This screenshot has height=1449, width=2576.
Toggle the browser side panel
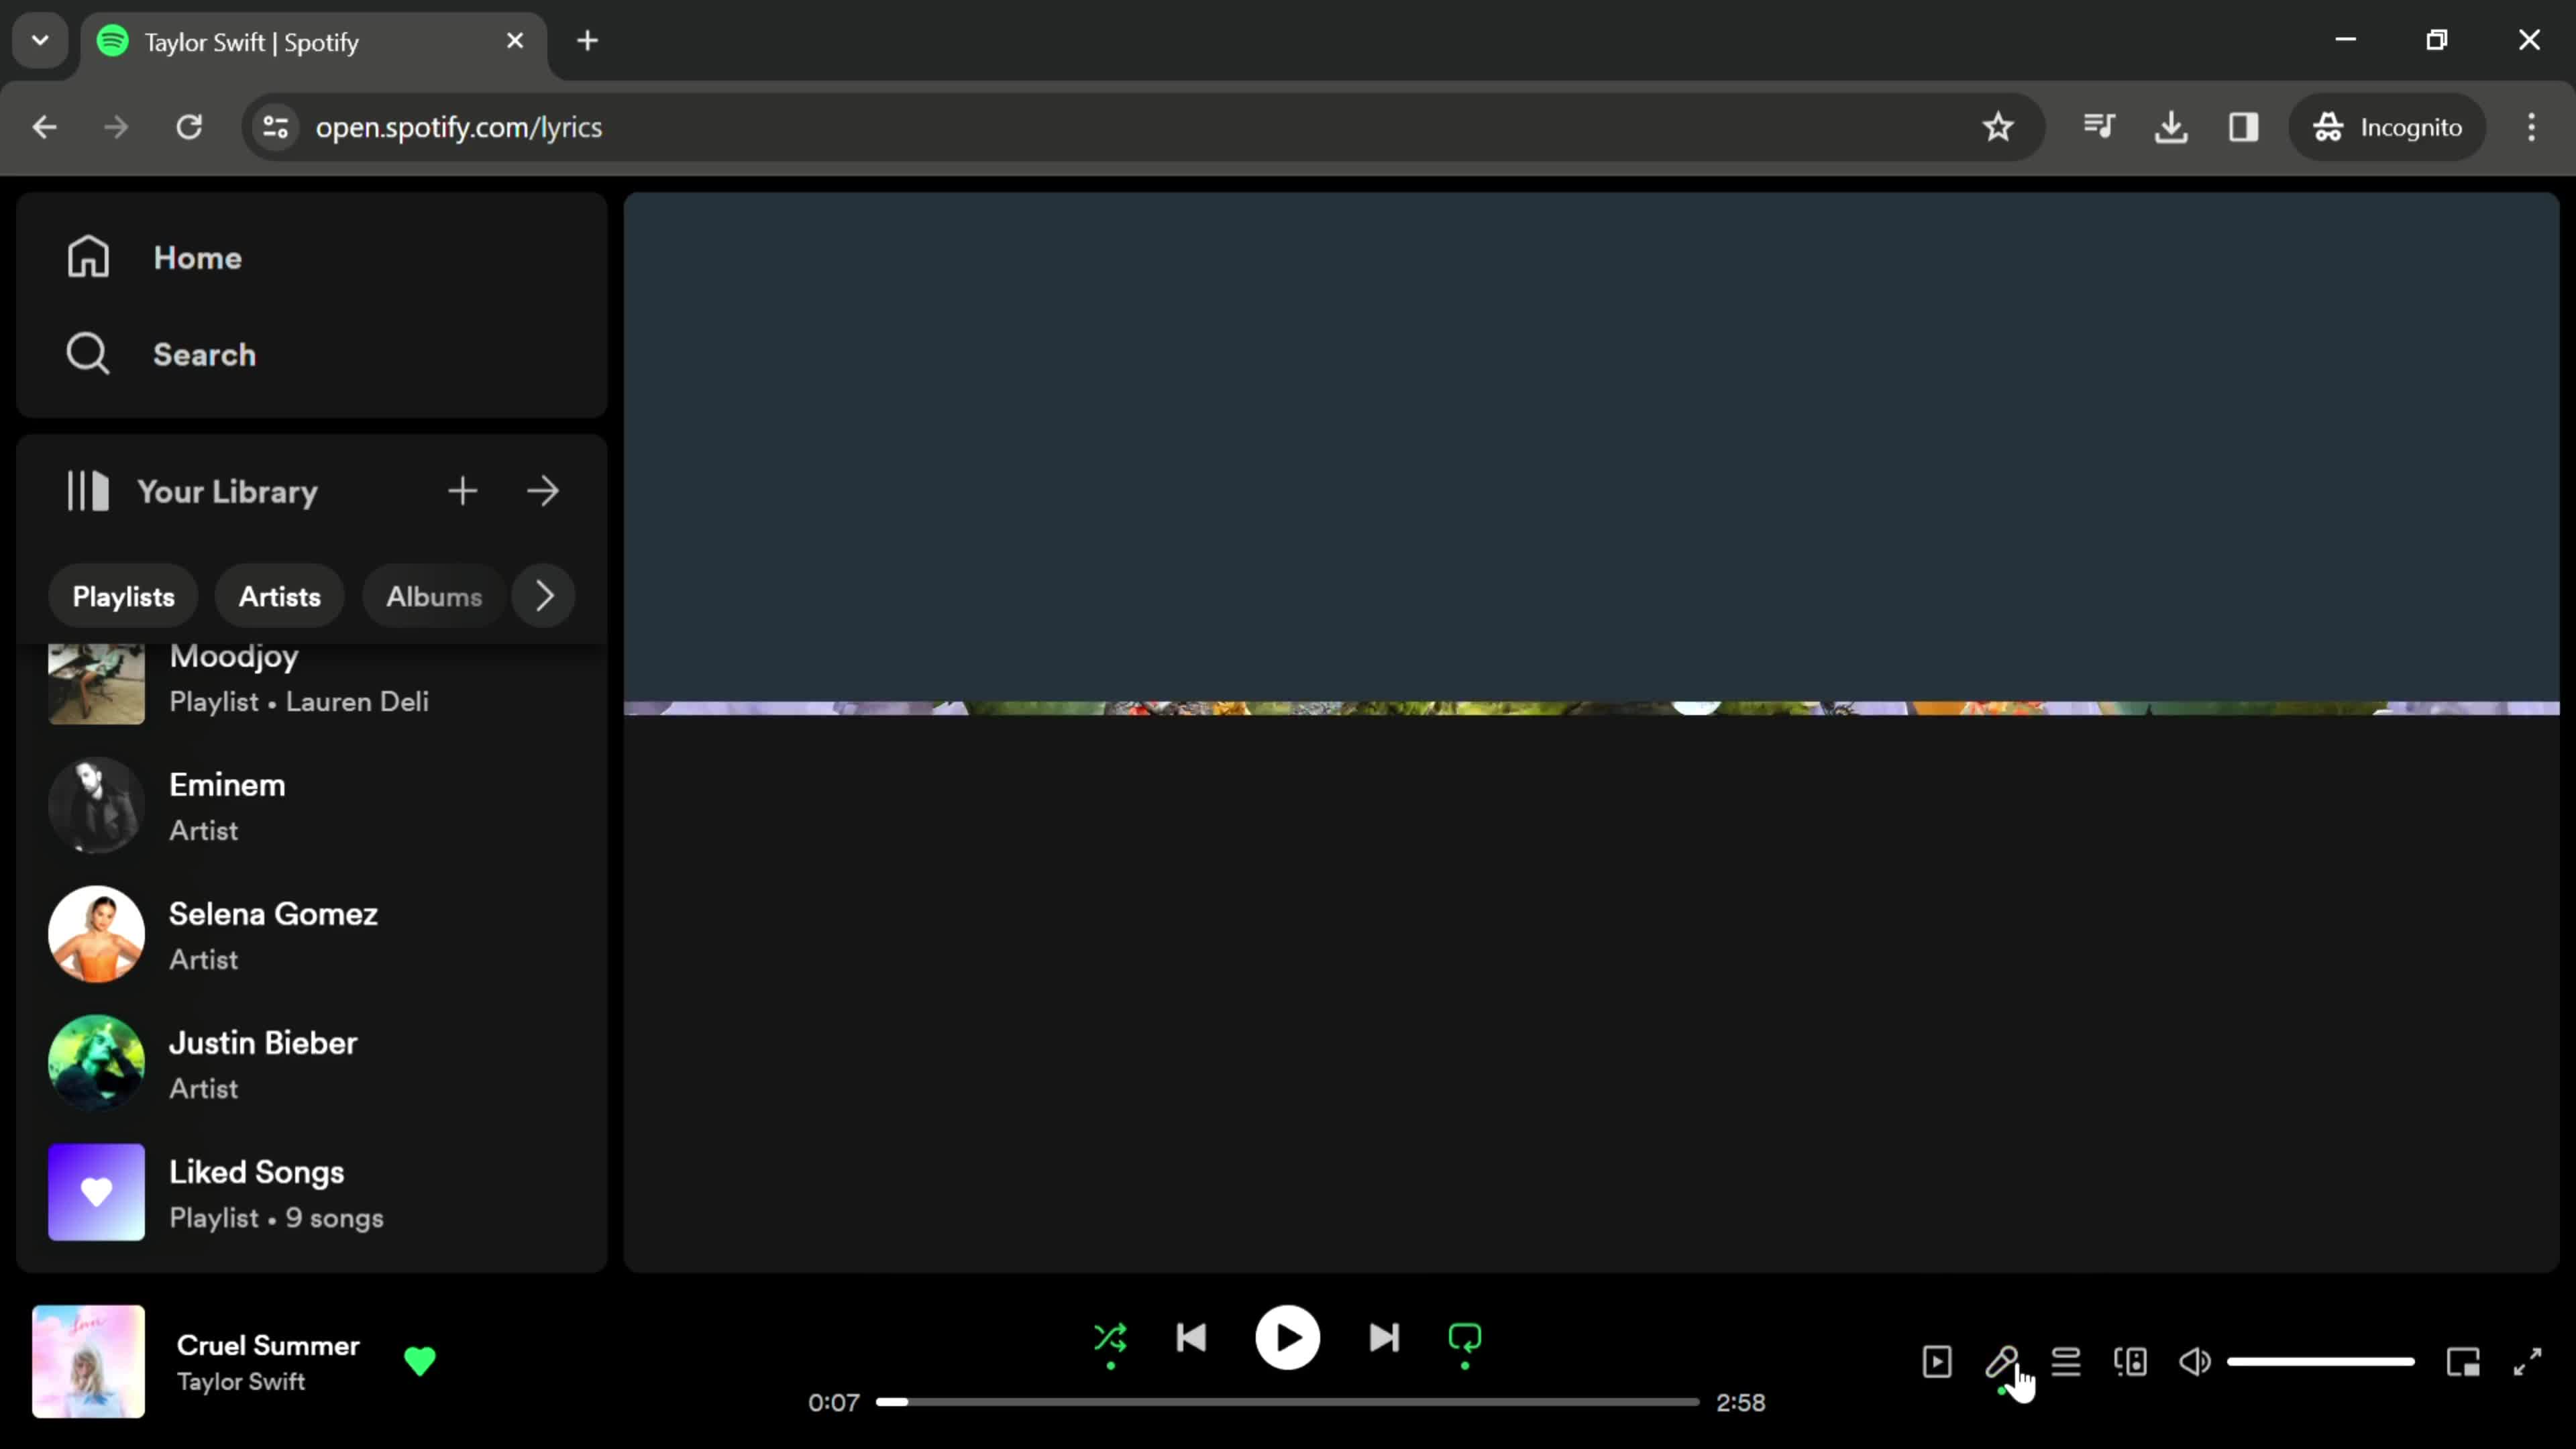pos(2244,127)
